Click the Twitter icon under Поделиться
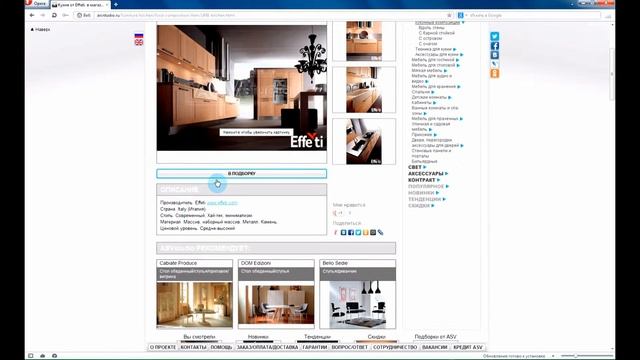Image resolution: width=640 pixels, height=360 pixels. tap(358, 232)
